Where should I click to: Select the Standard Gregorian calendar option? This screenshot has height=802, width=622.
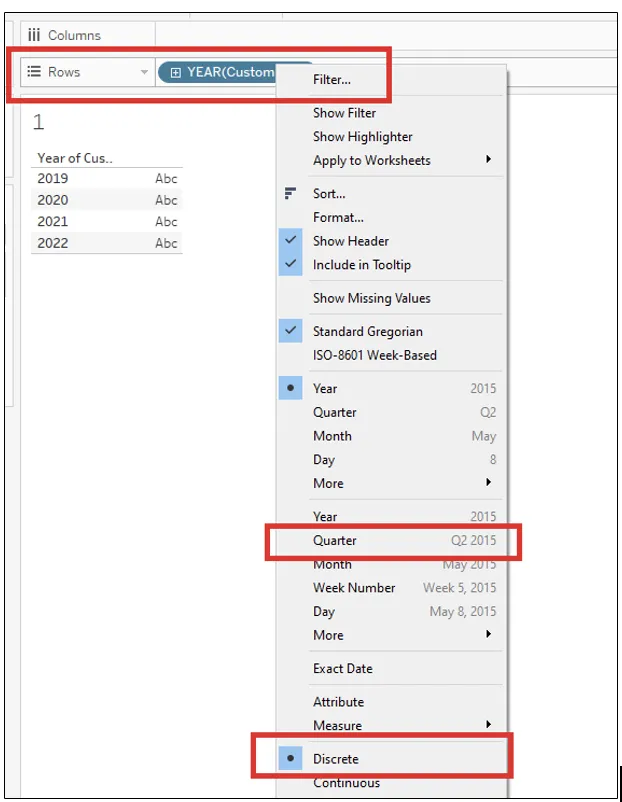367,331
